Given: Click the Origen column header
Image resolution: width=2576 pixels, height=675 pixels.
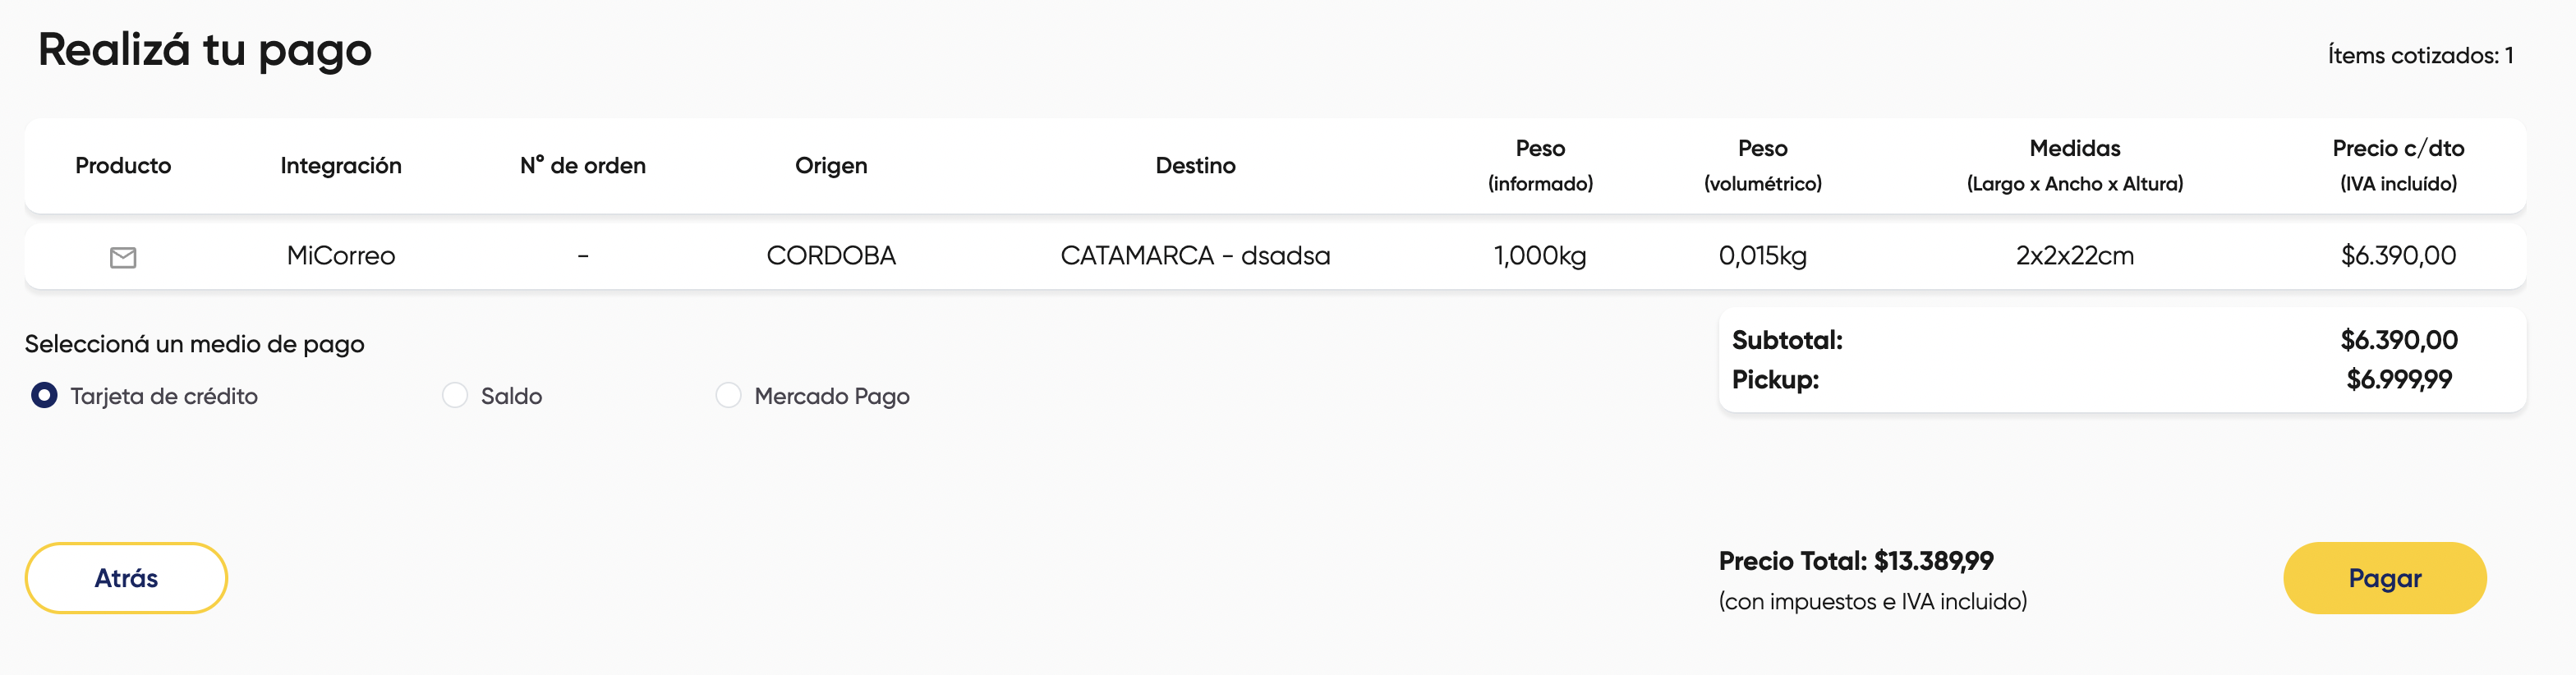Looking at the screenshot, I should pyautogui.click(x=831, y=166).
